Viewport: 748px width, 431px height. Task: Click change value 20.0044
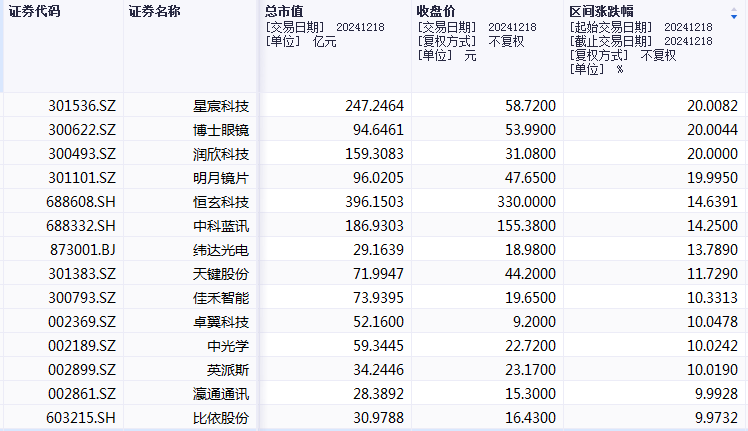point(713,130)
